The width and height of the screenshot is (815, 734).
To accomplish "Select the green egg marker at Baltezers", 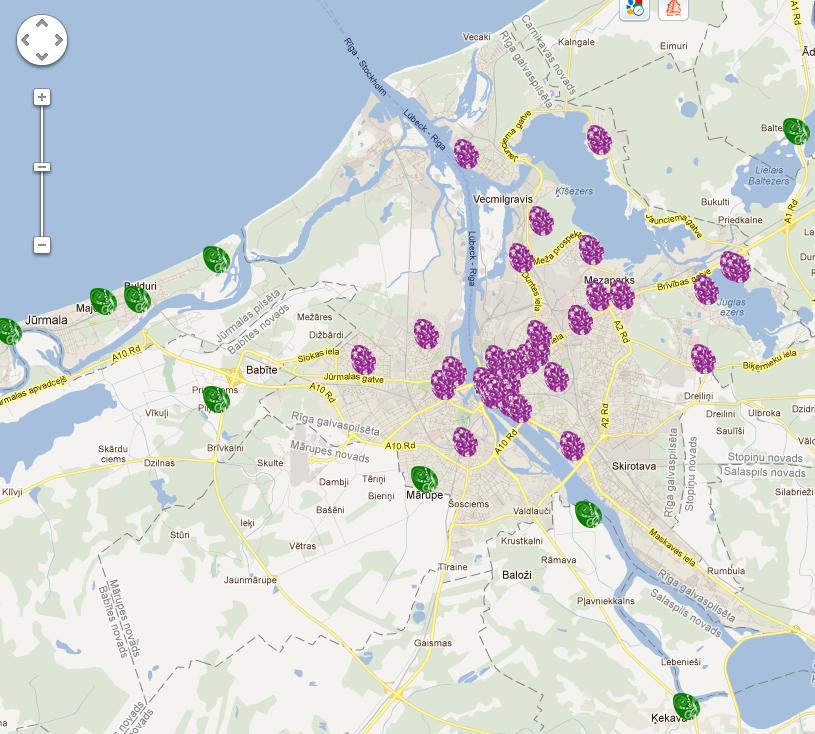I will (796, 131).
